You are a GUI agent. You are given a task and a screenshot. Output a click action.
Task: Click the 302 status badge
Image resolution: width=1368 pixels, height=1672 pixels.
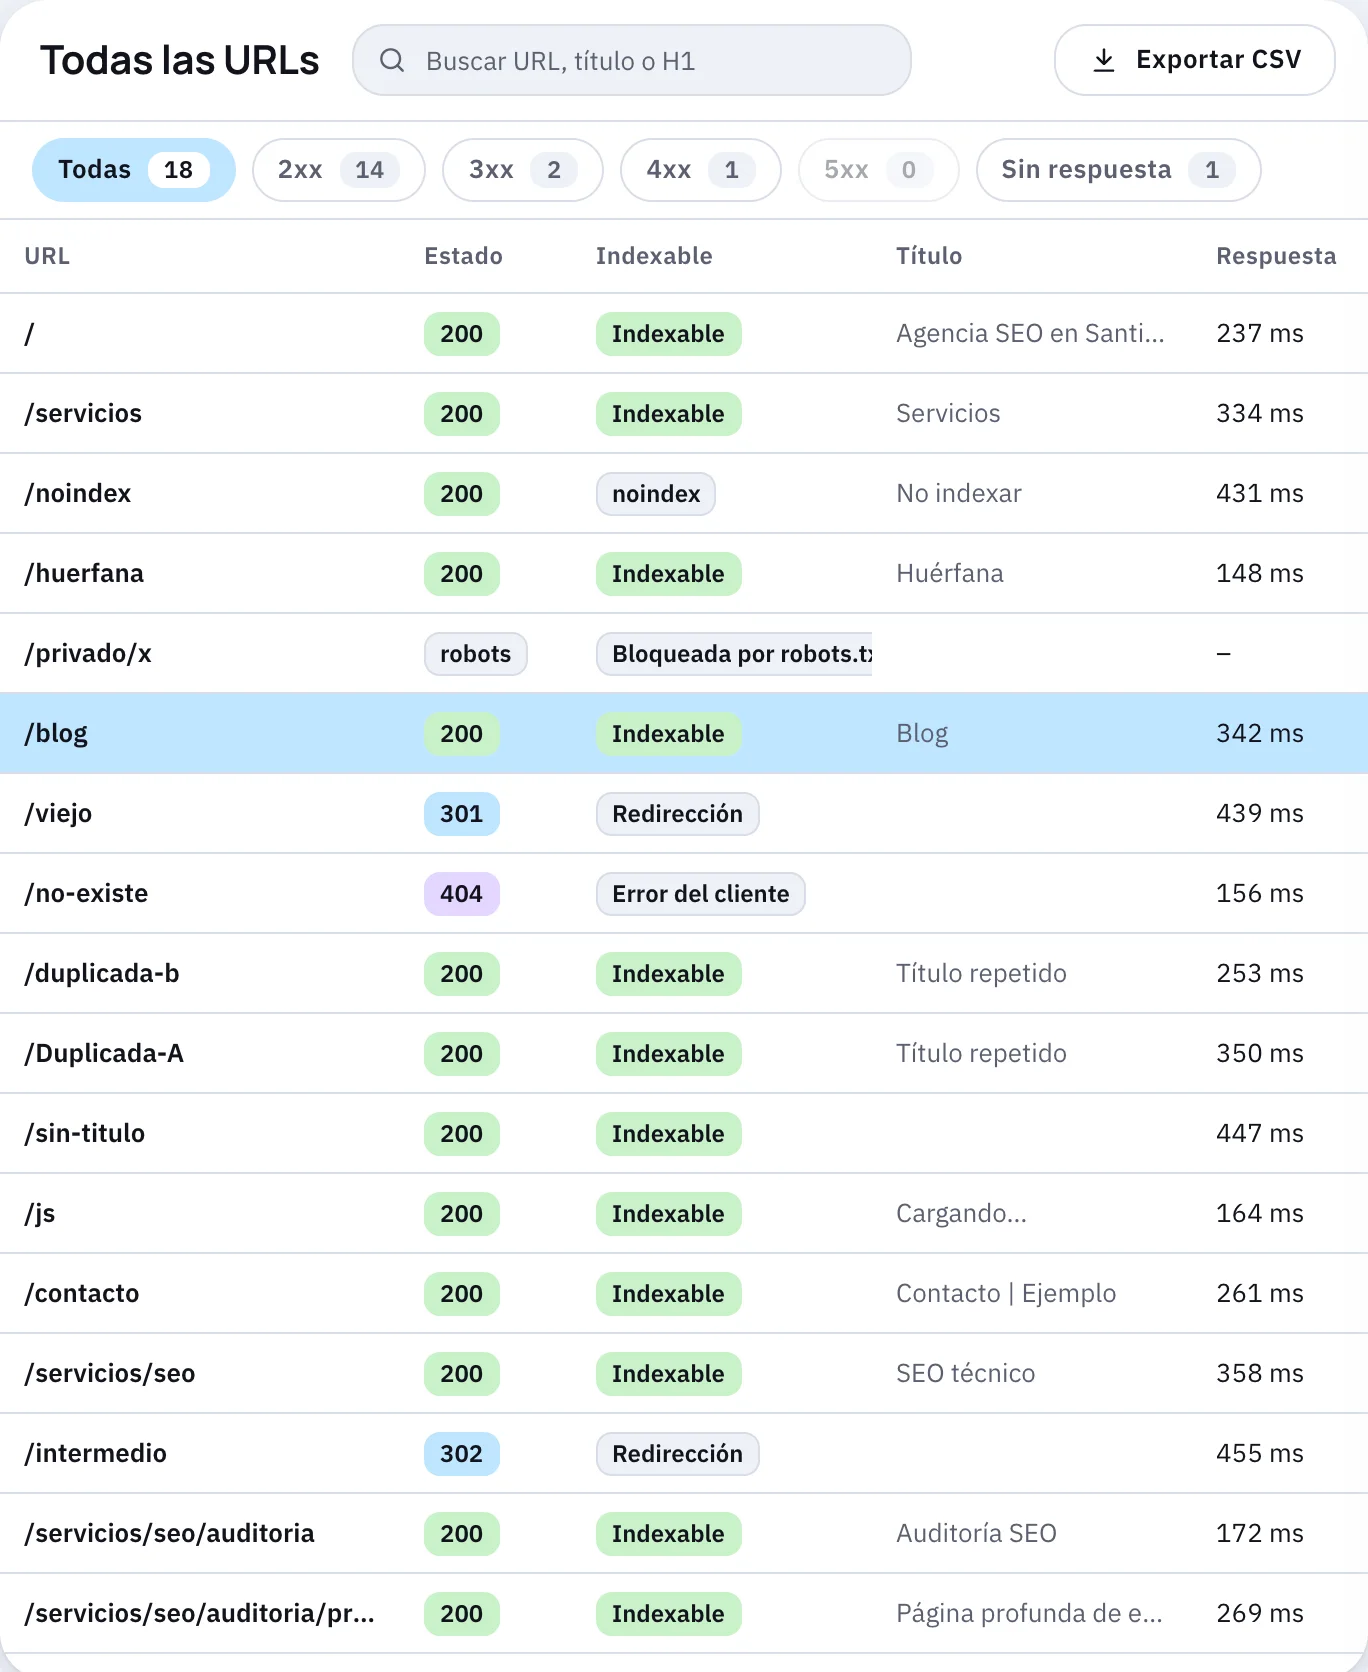[462, 1454]
